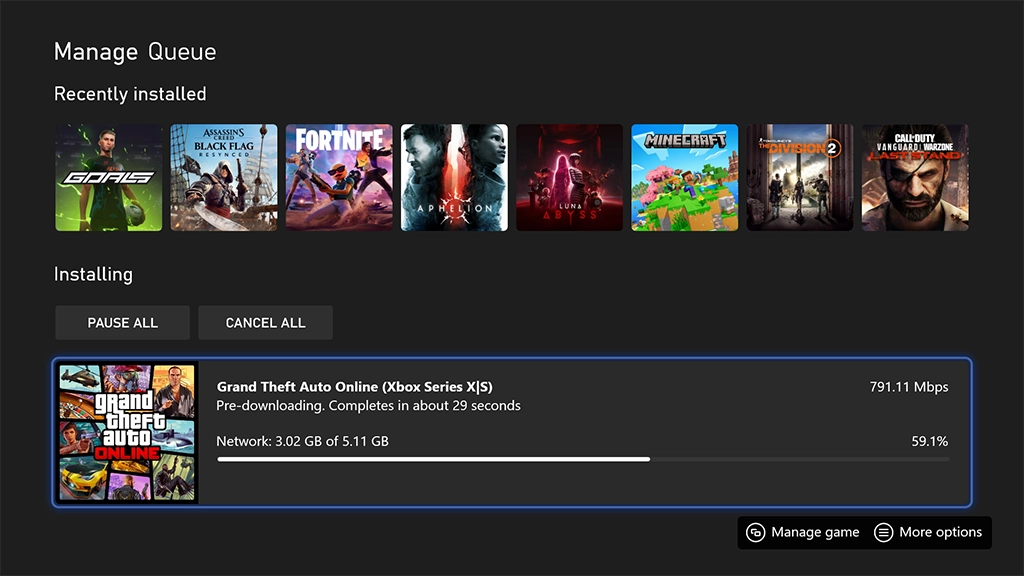Select the Manage game label
The image size is (1024, 576).
815,532
